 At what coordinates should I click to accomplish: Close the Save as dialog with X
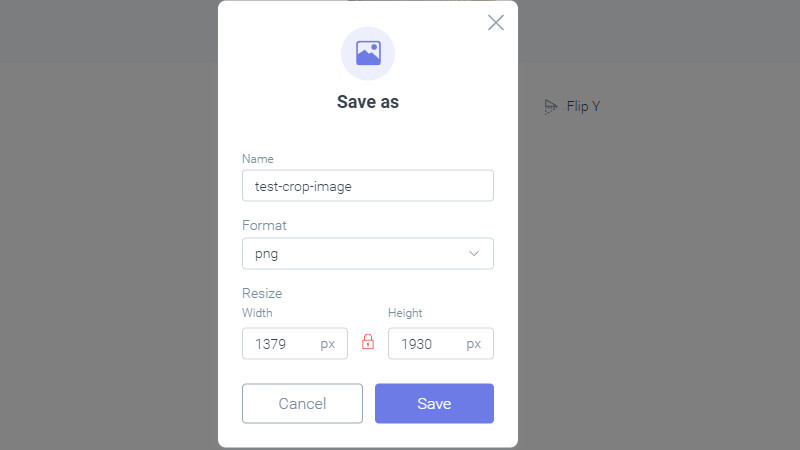point(495,22)
